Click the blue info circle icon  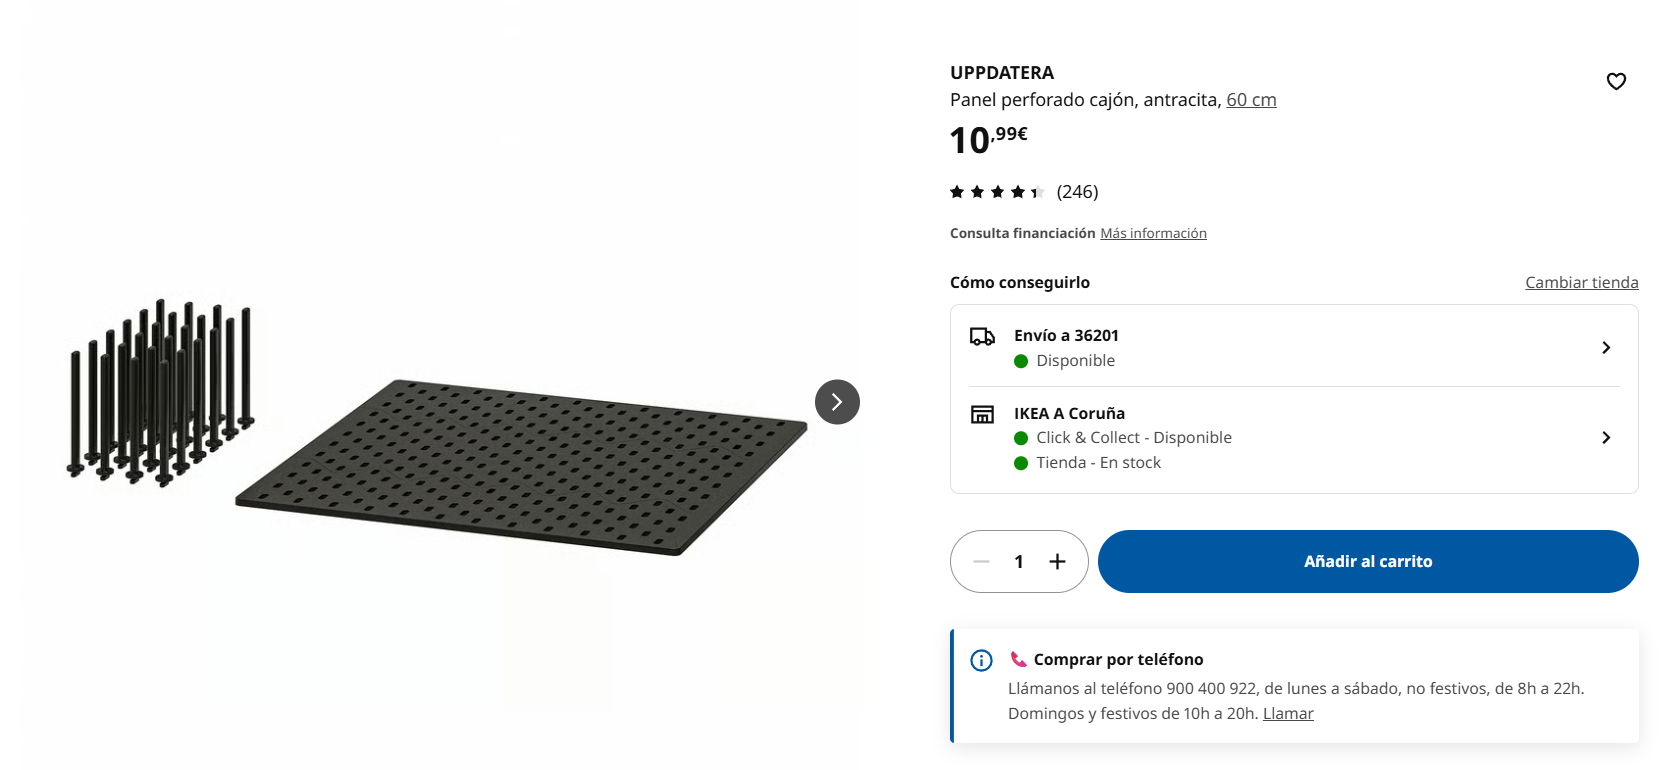point(981,660)
